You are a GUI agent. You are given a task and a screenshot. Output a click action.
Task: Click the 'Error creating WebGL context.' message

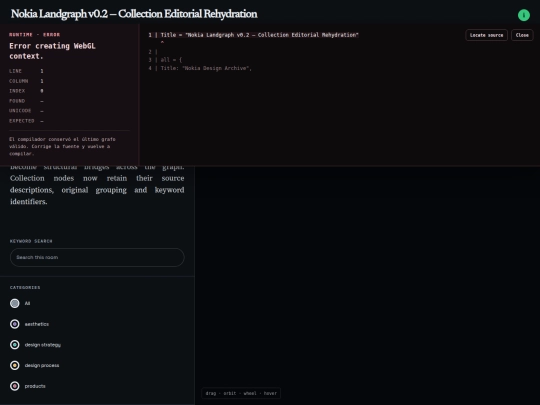[52, 51]
